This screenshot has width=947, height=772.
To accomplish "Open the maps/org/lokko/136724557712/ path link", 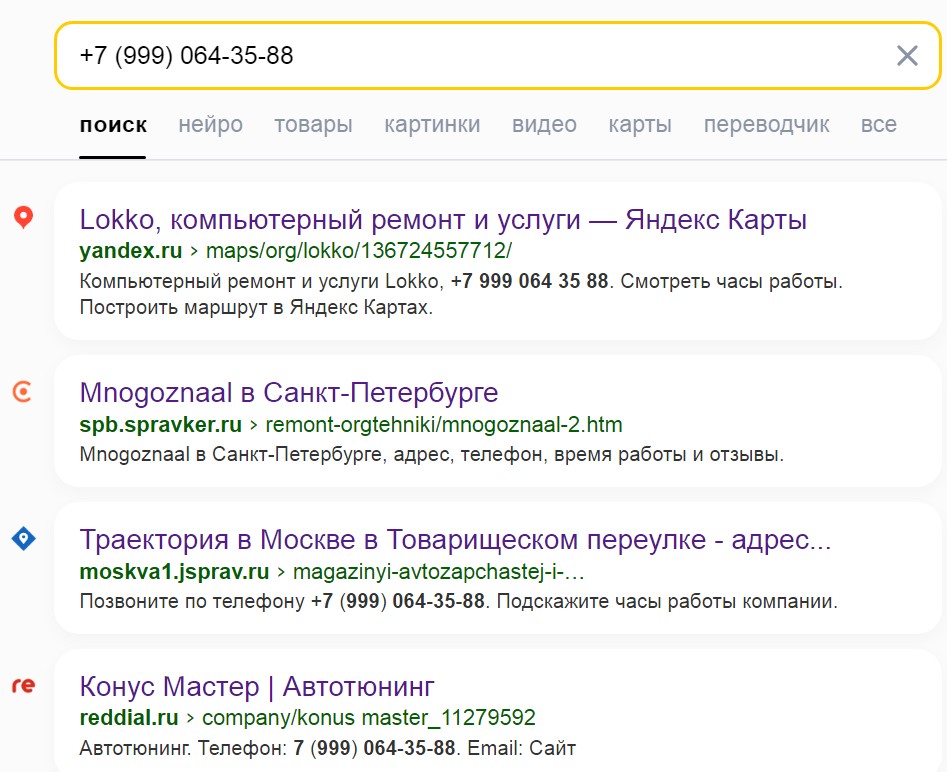I will pyautogui.click(x=359, y=250).
